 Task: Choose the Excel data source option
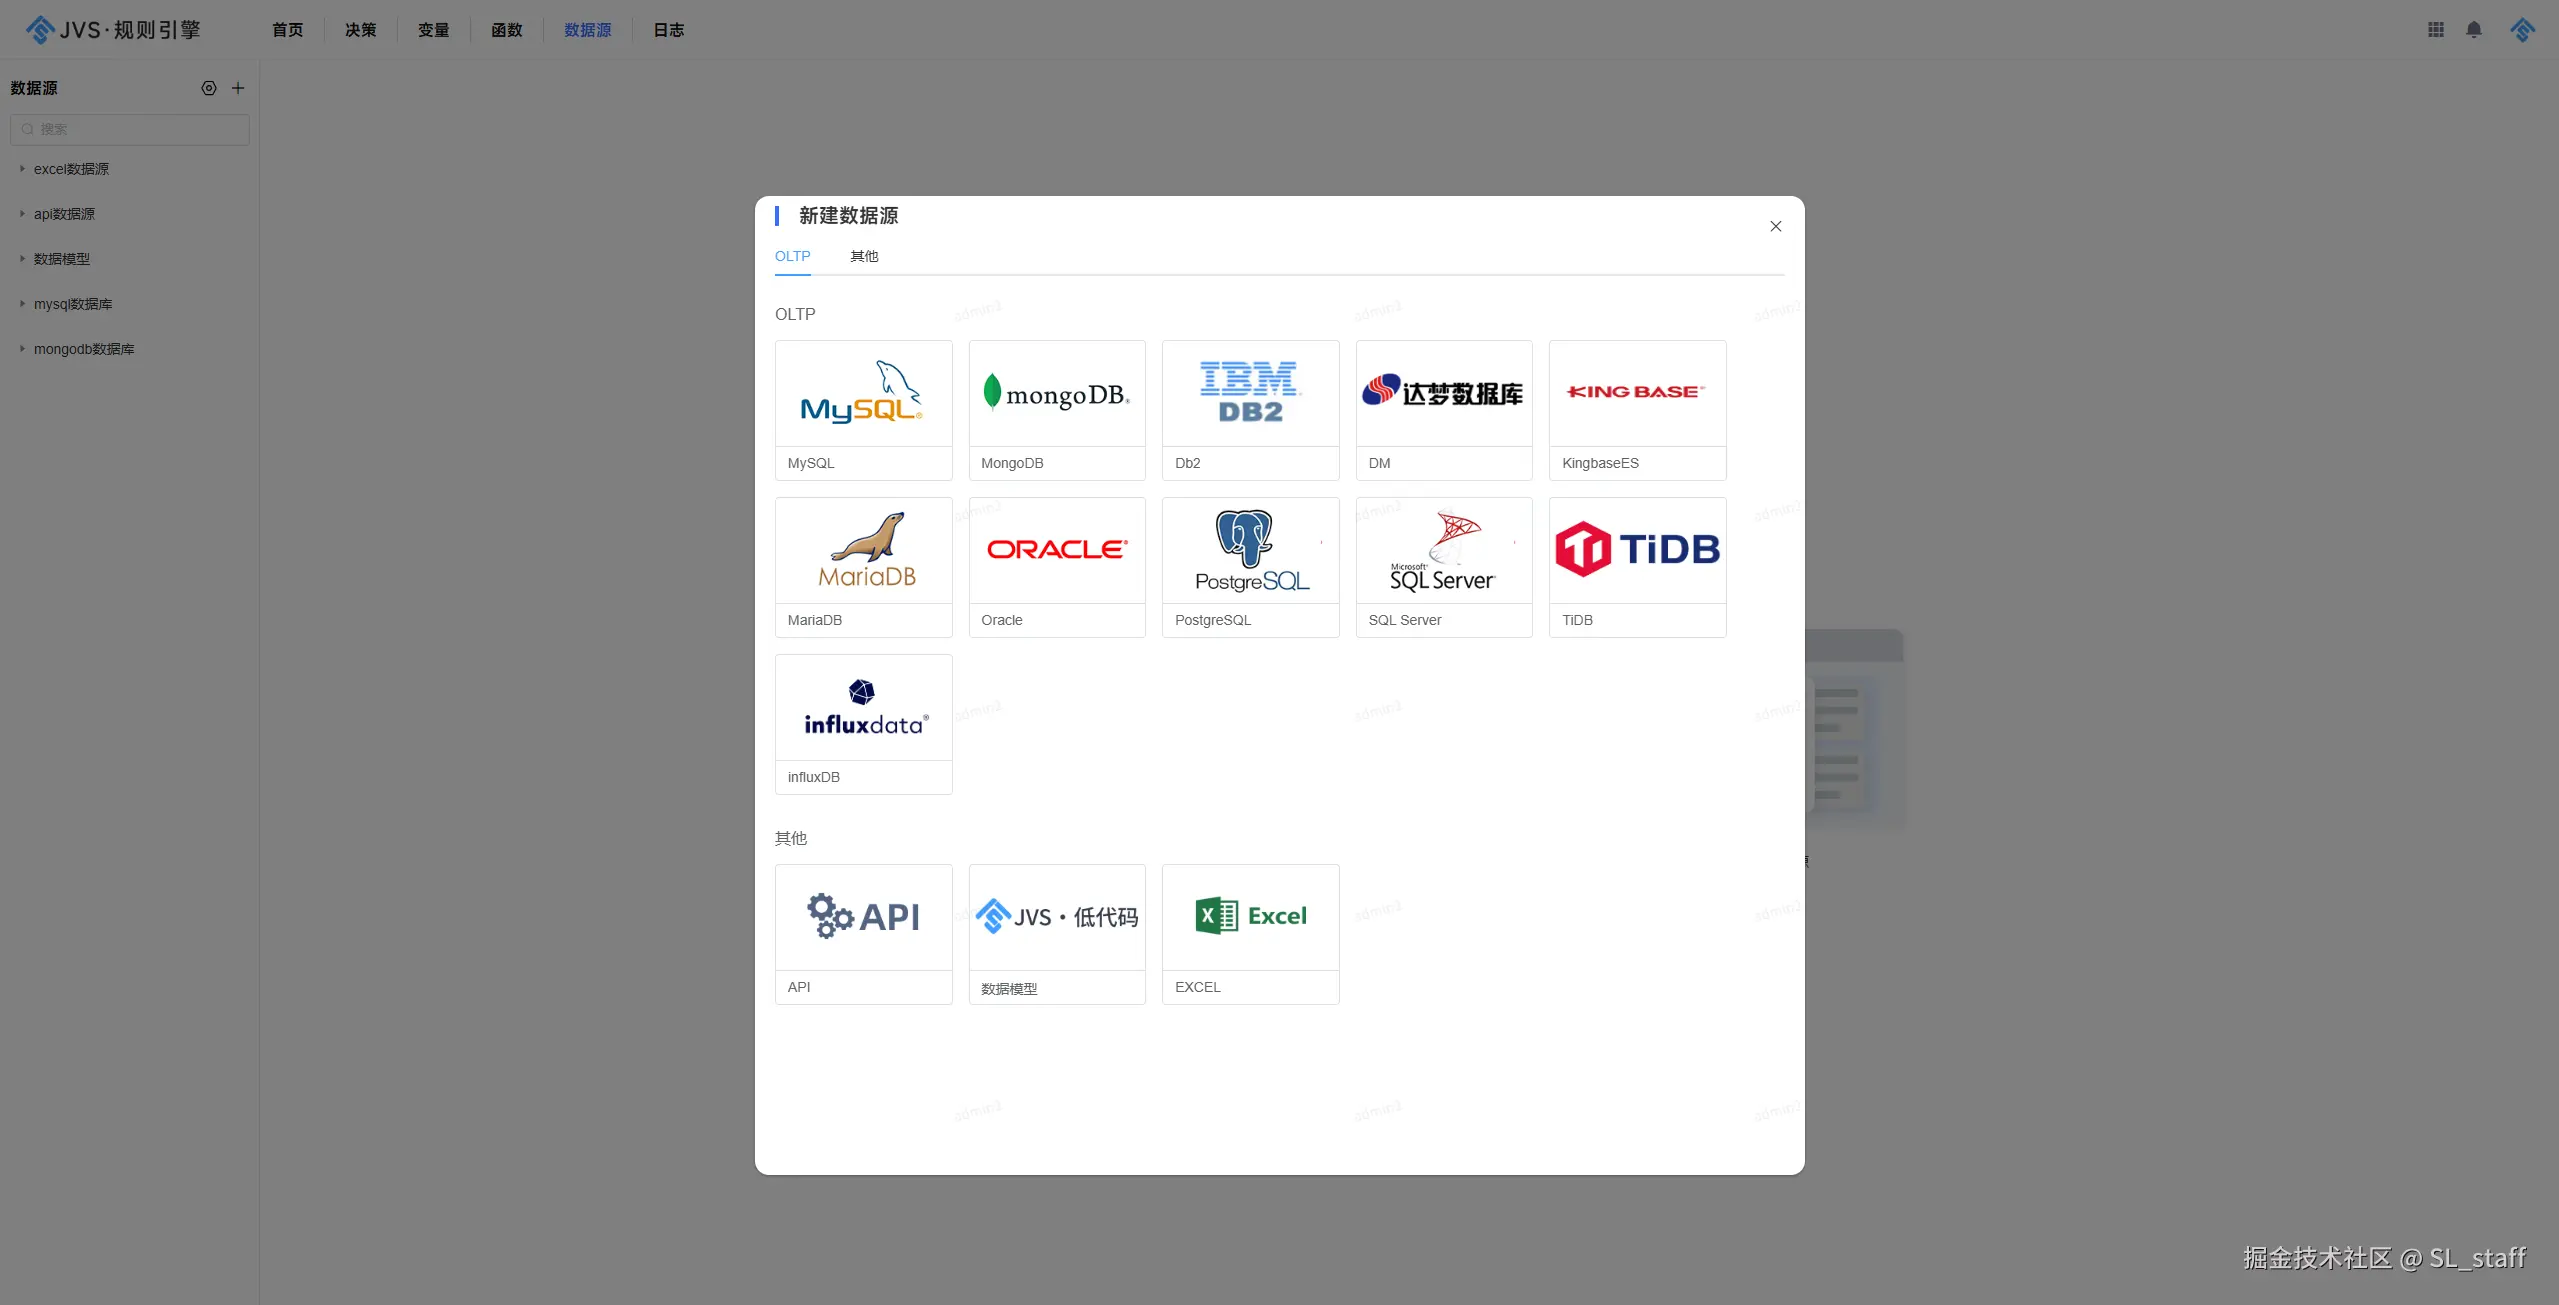coord(1250,933)
